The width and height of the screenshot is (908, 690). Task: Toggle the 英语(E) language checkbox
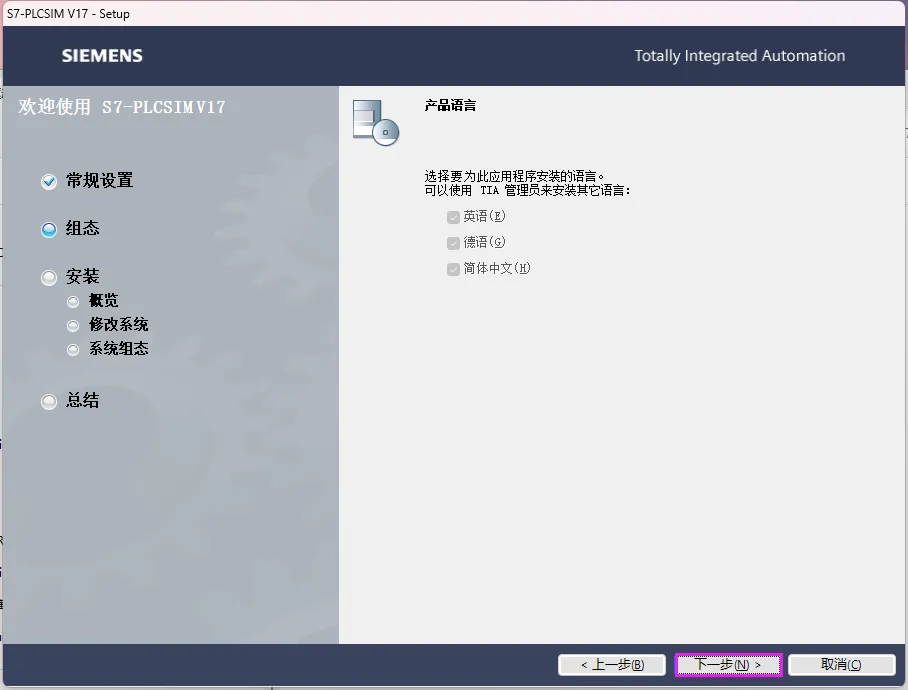453,217
